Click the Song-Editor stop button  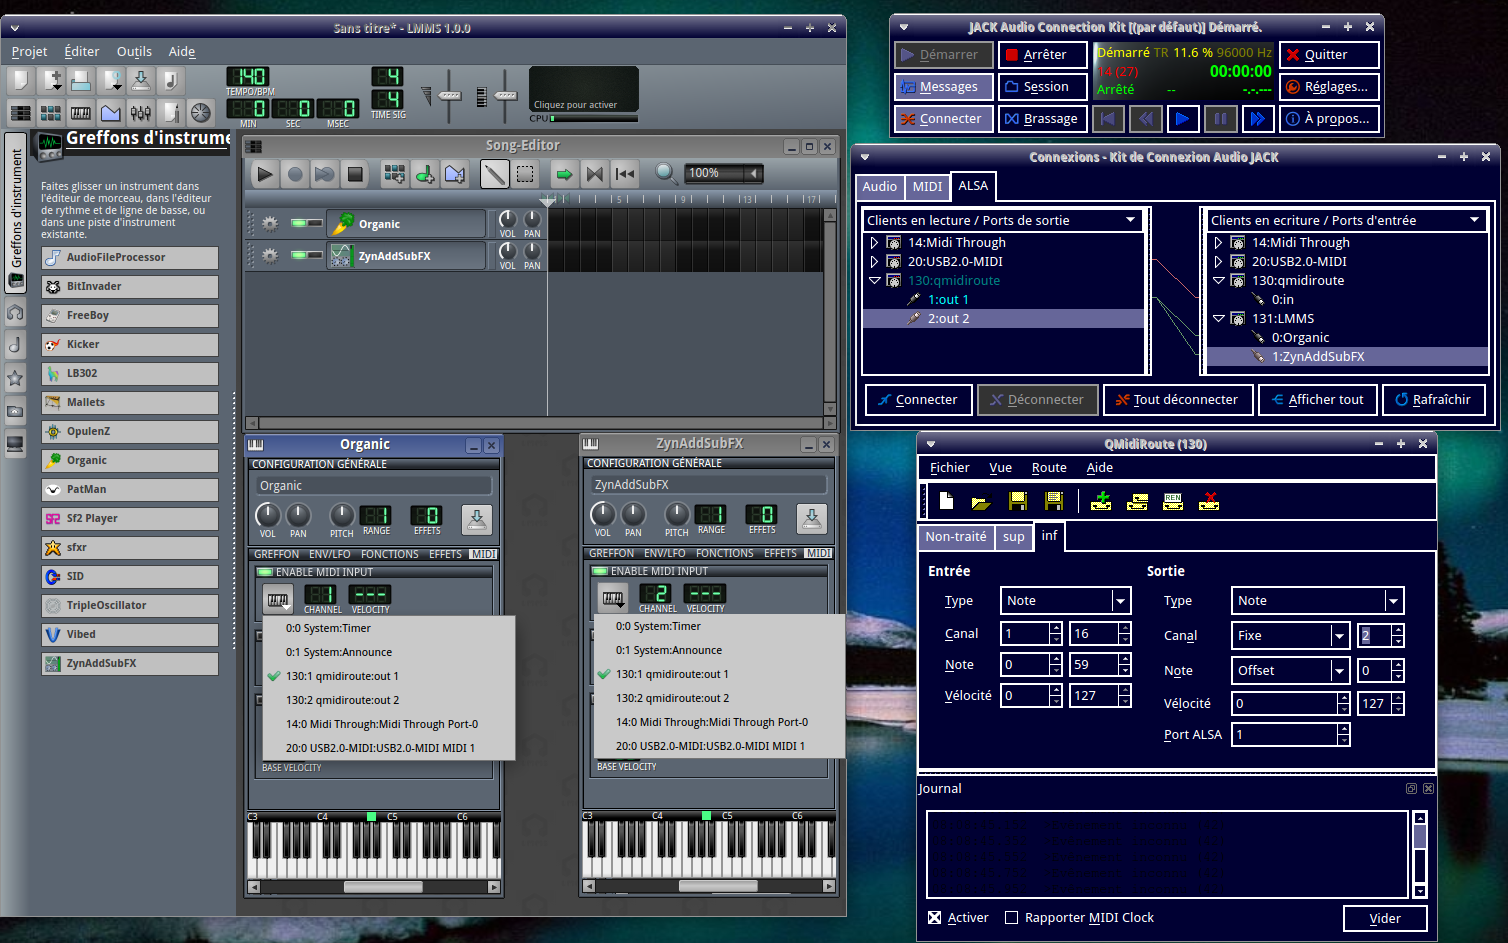point(355,174)
